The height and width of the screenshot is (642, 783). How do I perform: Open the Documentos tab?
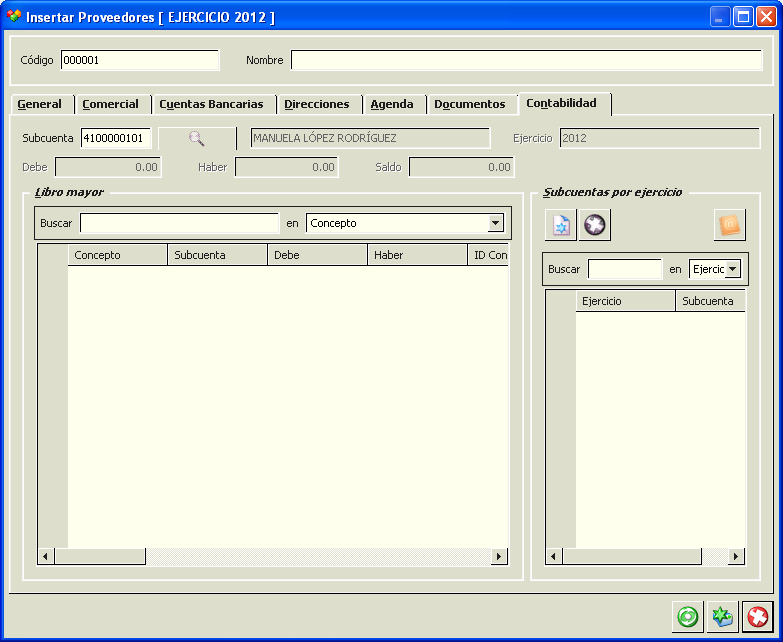(x=471, y=104)
